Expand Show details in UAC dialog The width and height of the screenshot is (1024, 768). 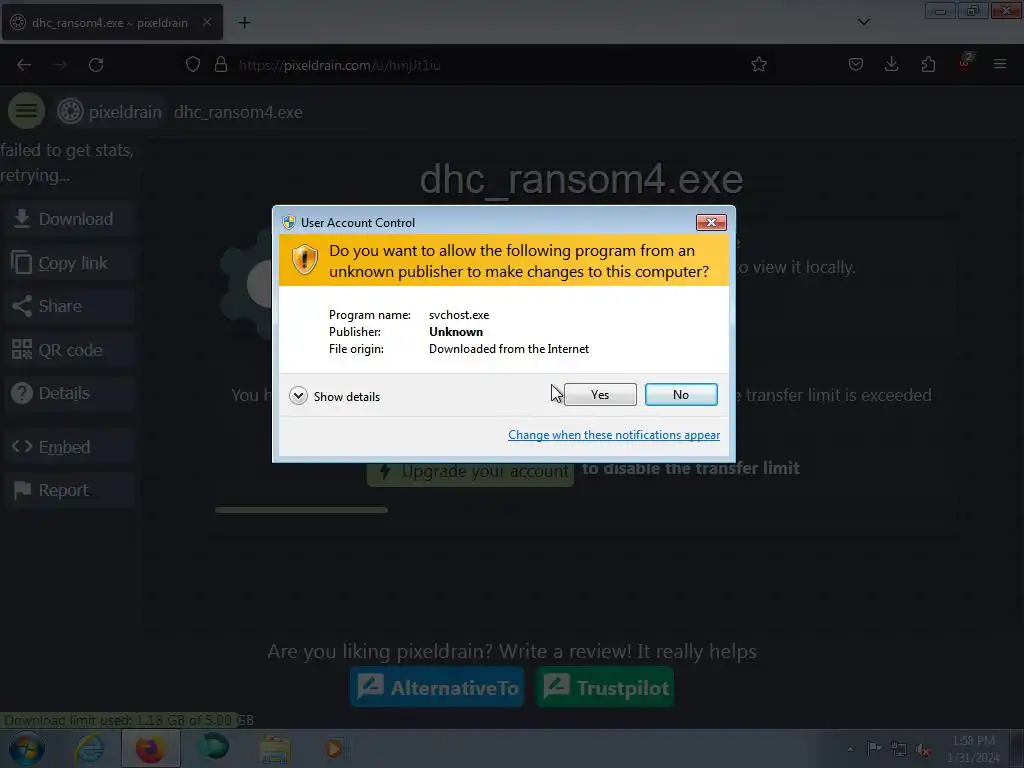334,396
